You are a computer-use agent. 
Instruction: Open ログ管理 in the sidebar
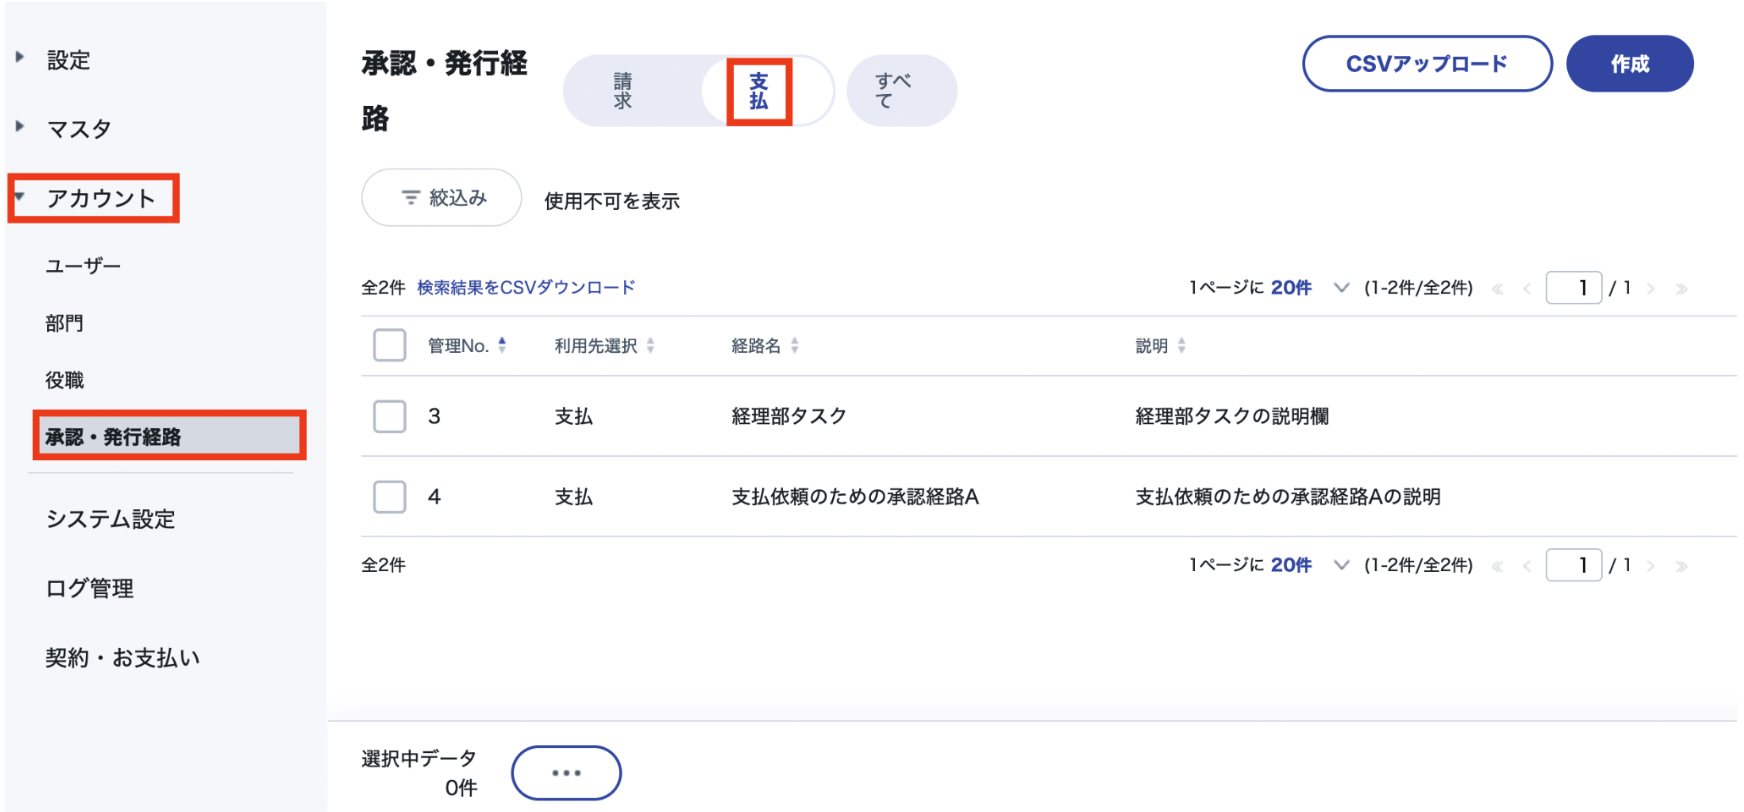click(89, 588)
